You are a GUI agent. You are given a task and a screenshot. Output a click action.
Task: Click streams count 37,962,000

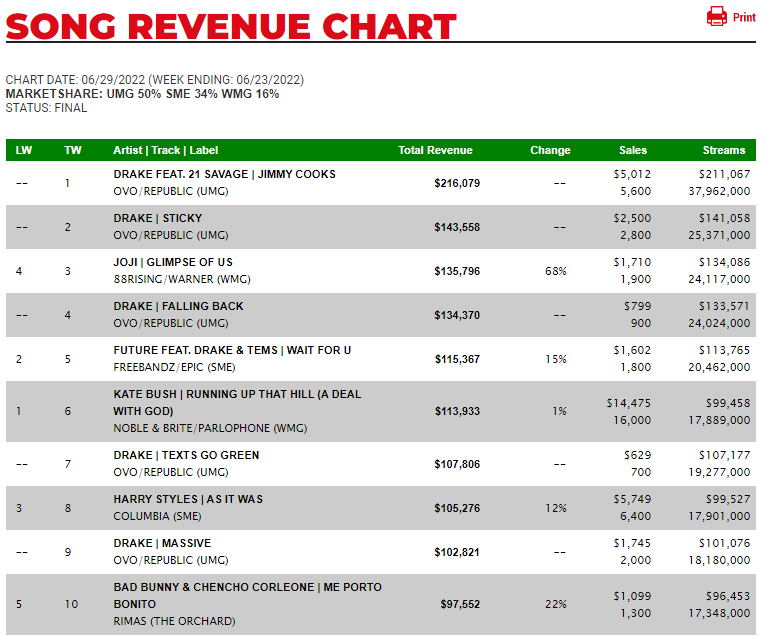coord(719,191)
